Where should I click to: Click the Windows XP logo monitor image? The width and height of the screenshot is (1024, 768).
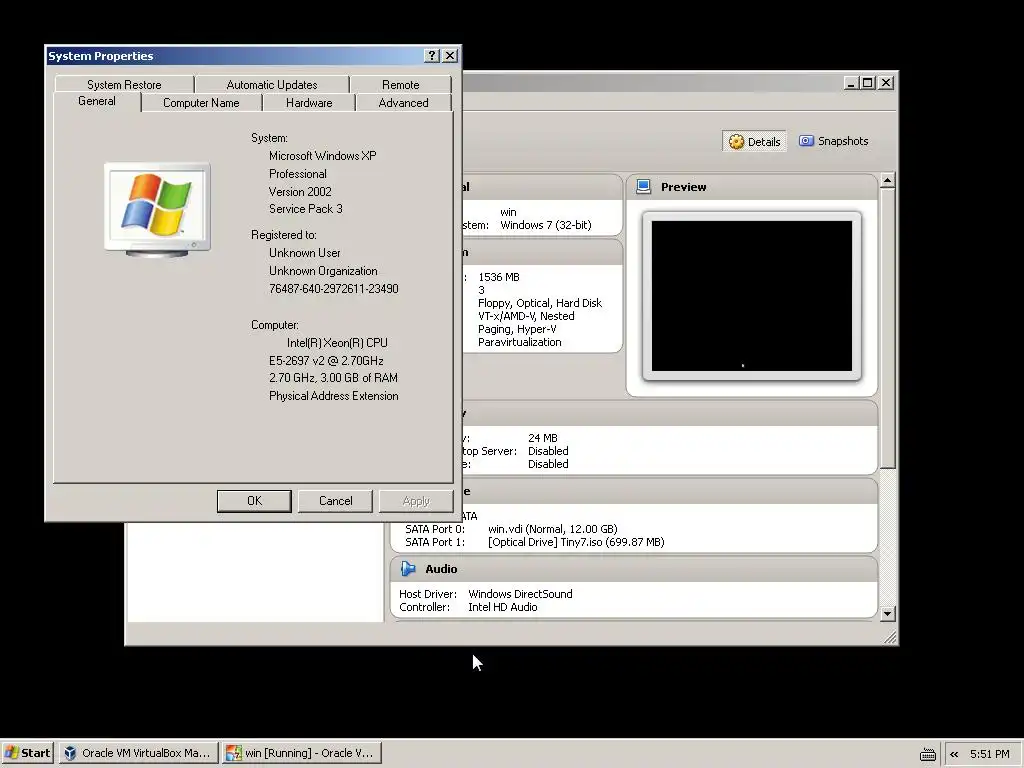(157, 210)
